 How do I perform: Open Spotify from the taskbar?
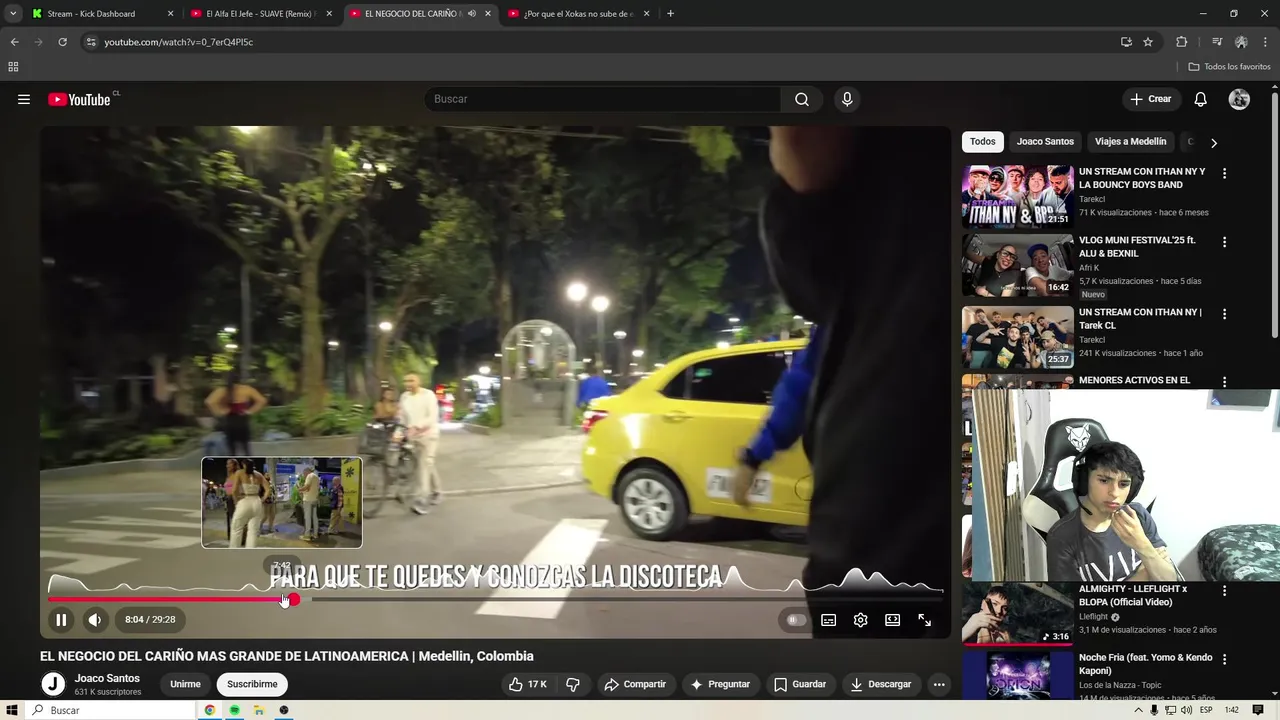[x=234, y=710]
